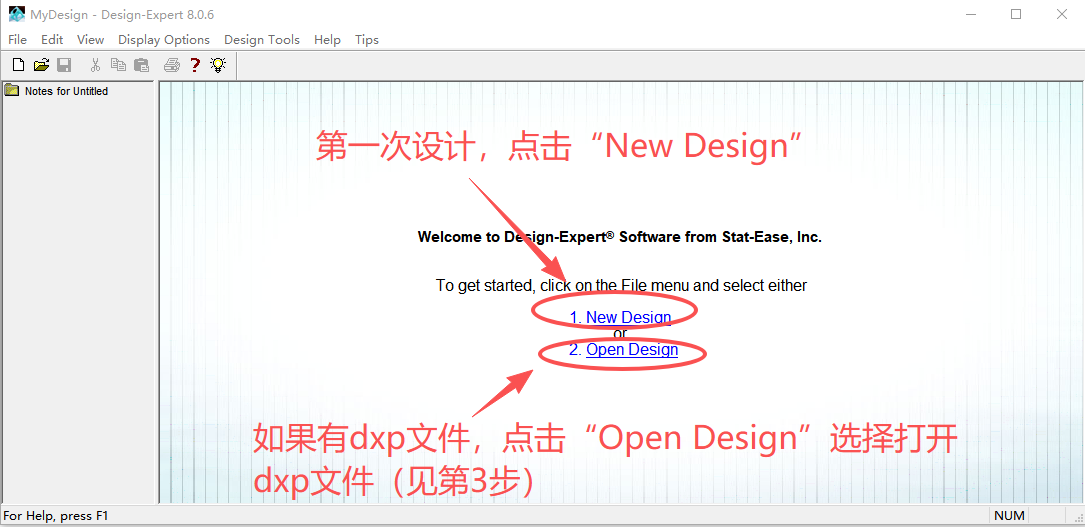Open the Help menu

(327, 40)
